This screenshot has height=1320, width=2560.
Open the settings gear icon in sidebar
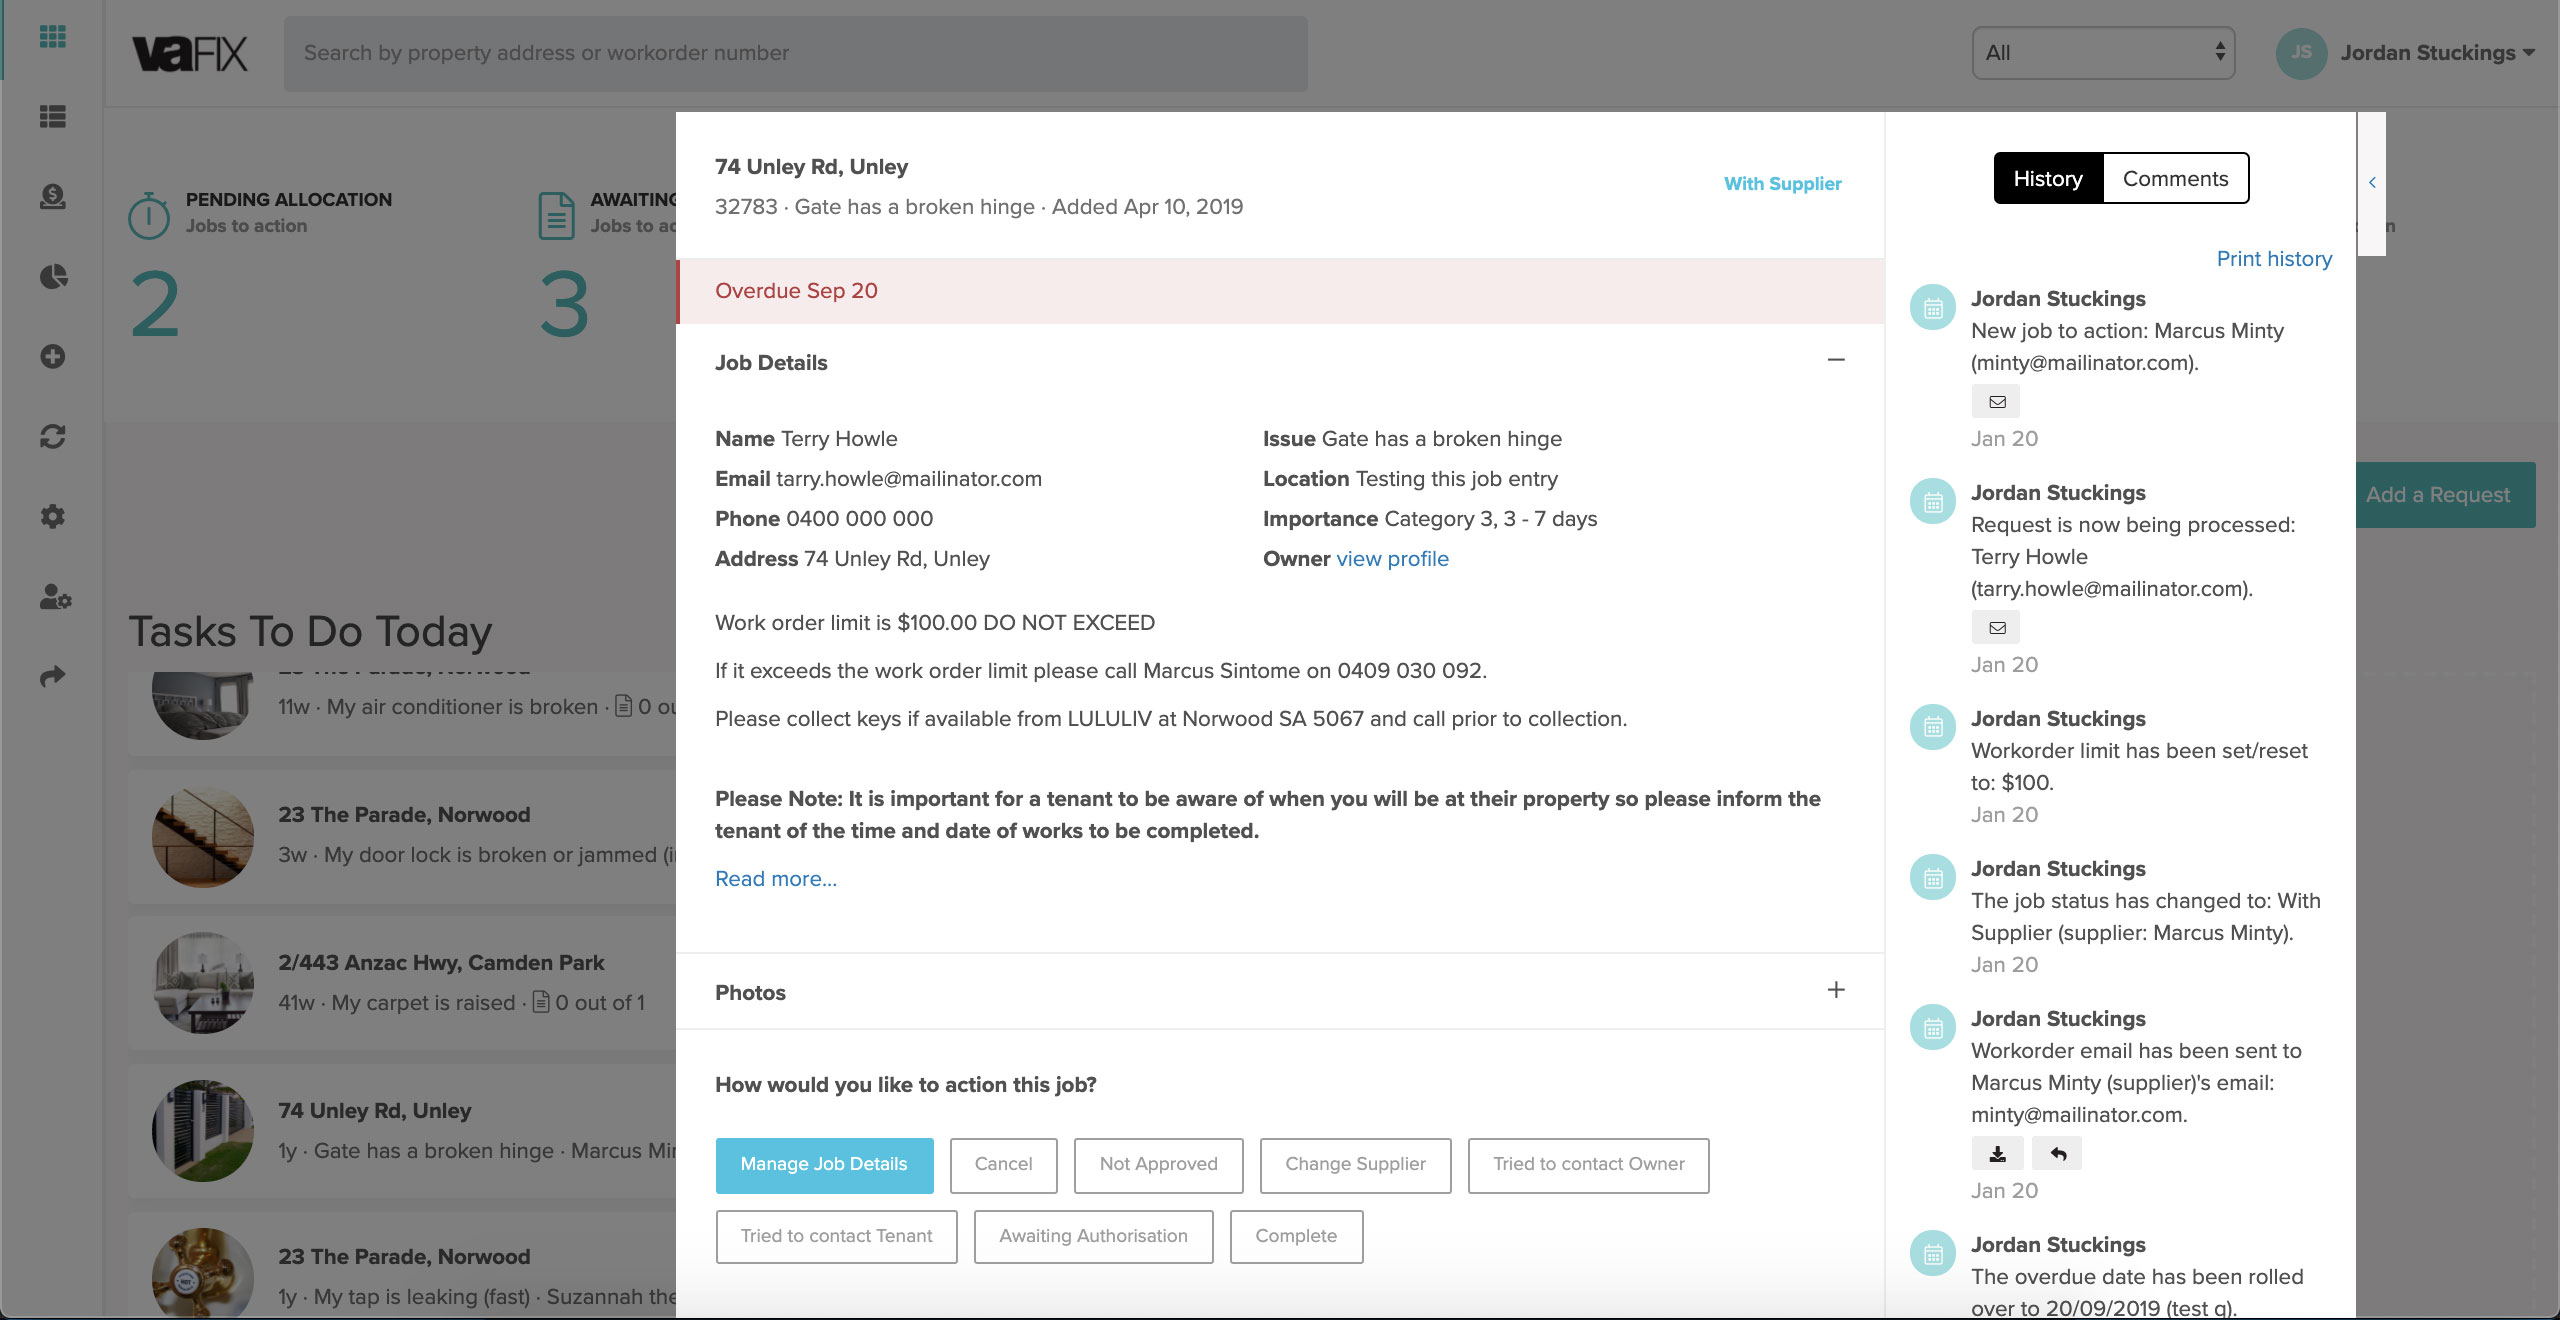click(x=52, y=517)
